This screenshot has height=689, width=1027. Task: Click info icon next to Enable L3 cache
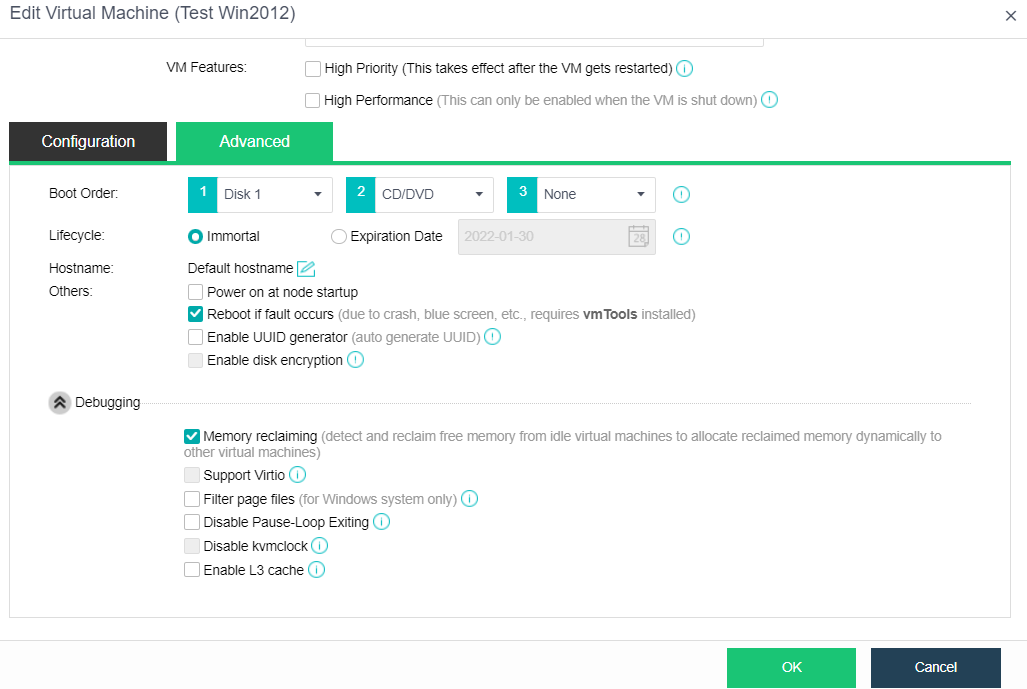(317, 570)
